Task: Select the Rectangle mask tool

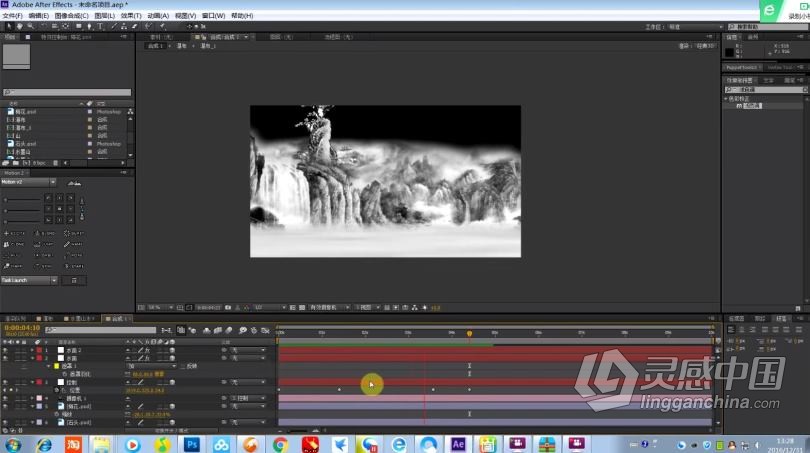Action: [x=79, y=26]
